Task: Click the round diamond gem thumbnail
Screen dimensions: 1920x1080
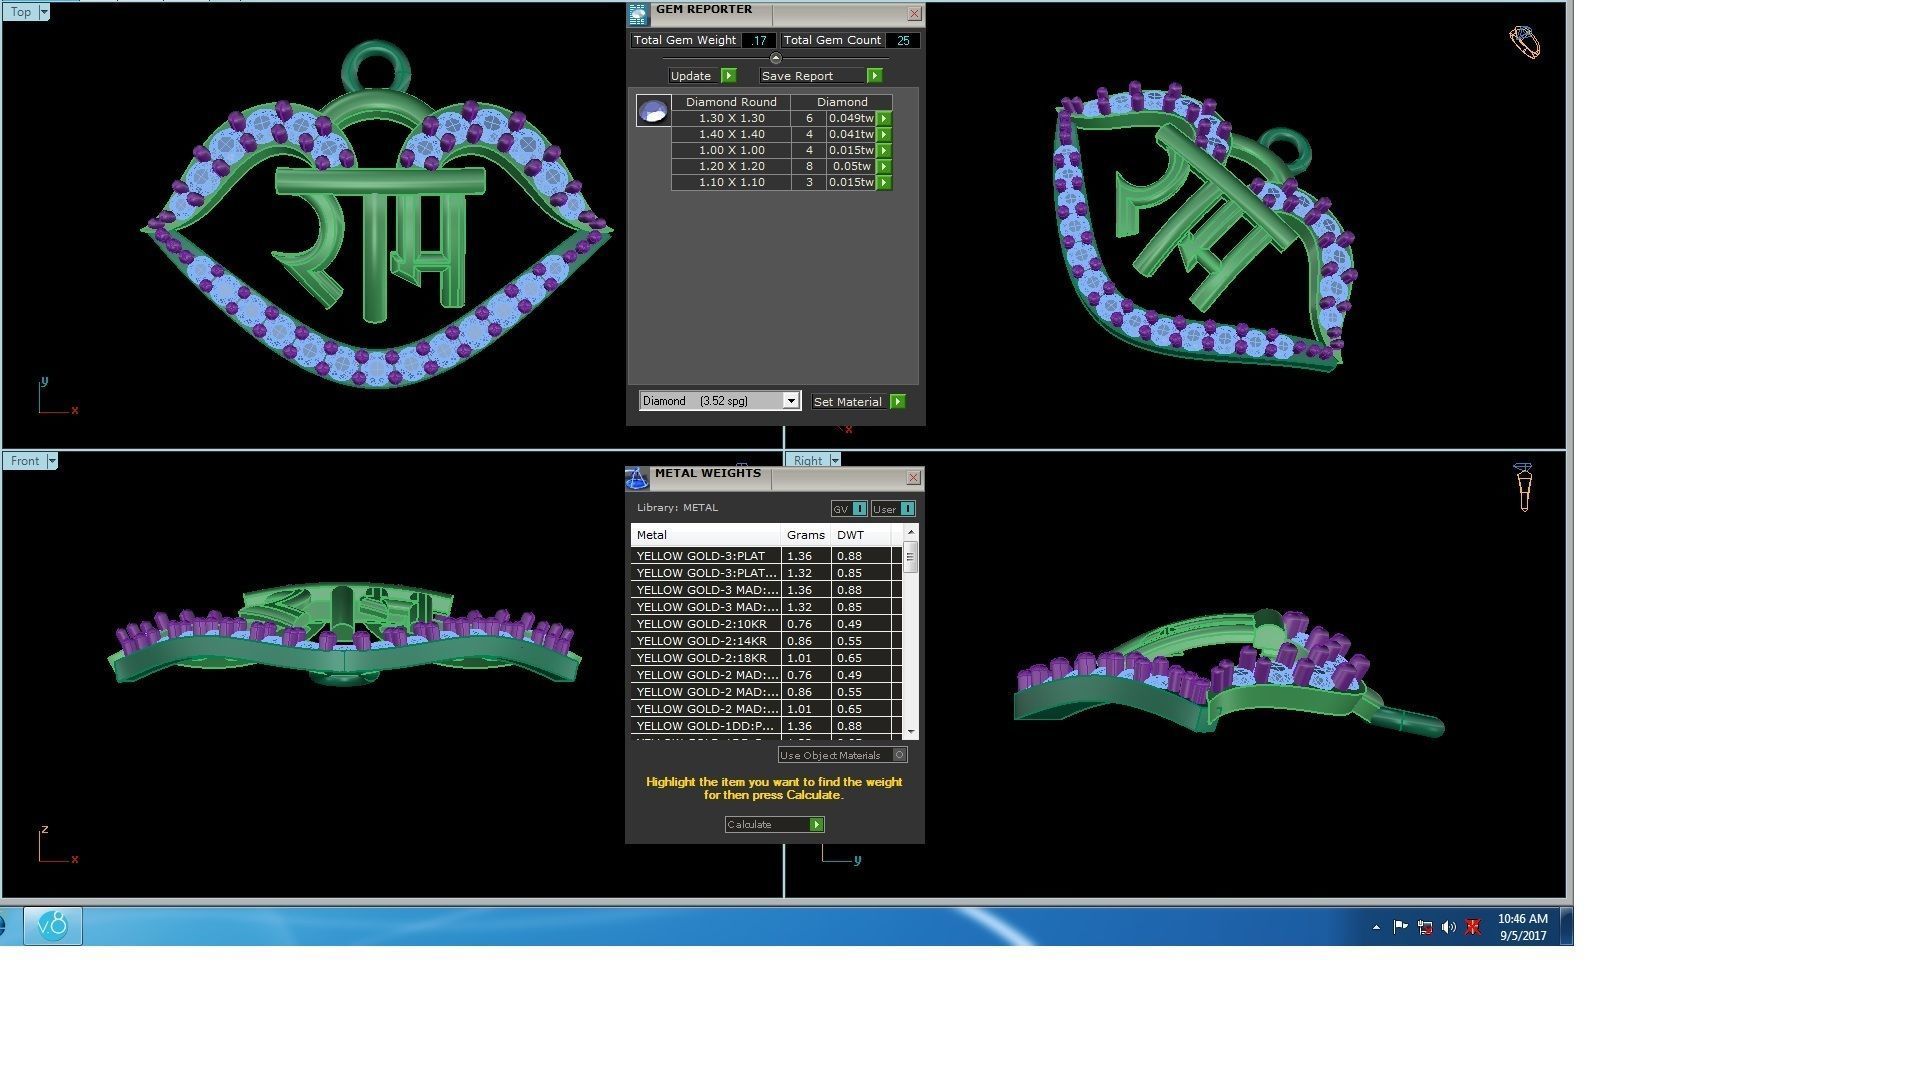Action: 653,111
